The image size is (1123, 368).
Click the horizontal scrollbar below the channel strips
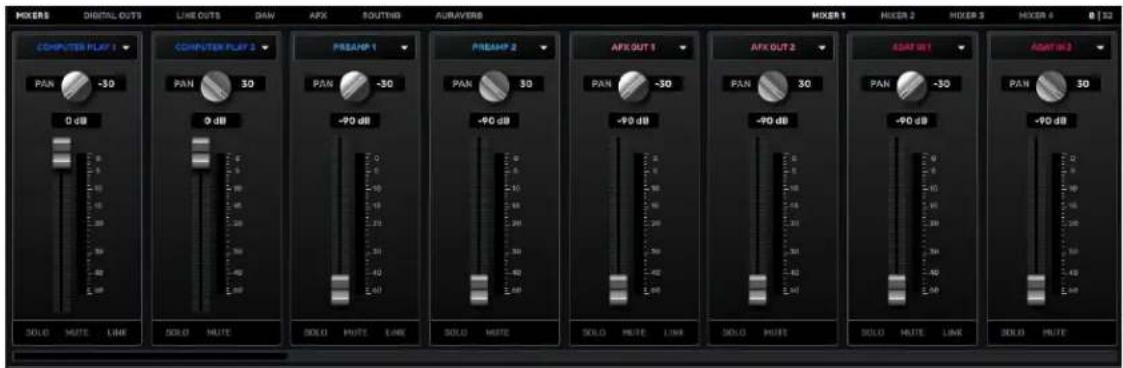150,356
